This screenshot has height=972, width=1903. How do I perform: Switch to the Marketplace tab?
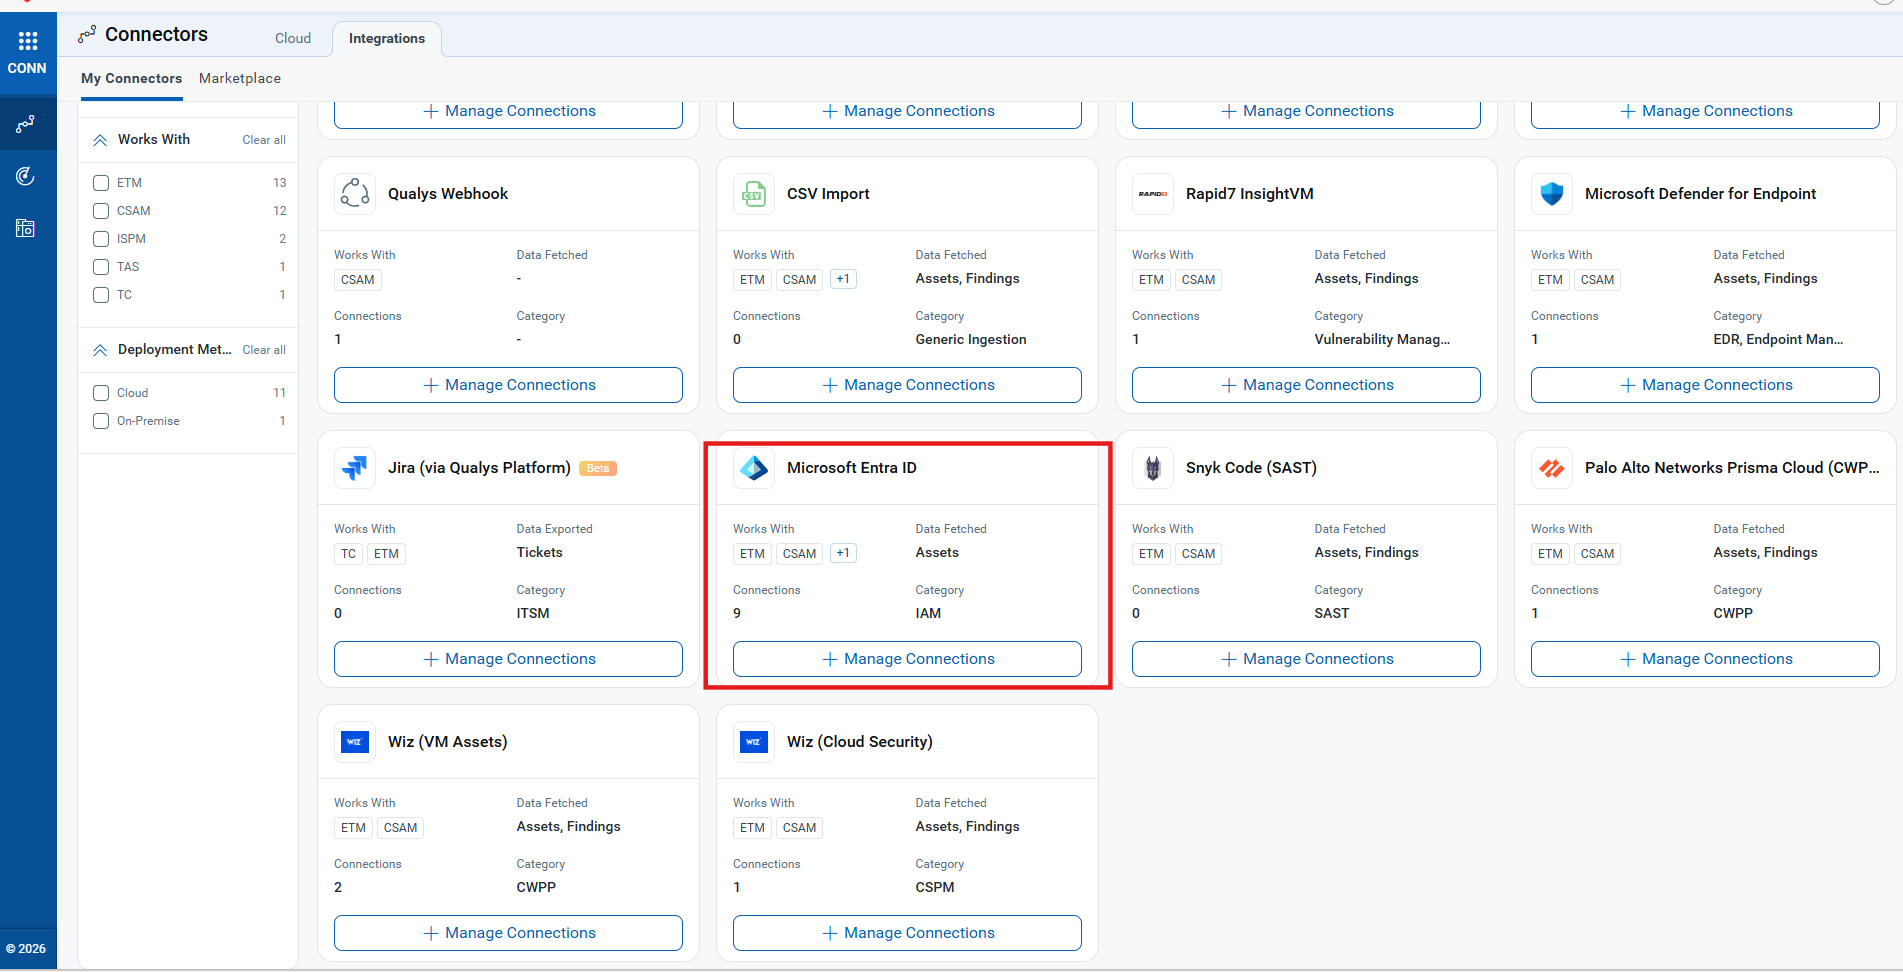(x=240, y=78)
